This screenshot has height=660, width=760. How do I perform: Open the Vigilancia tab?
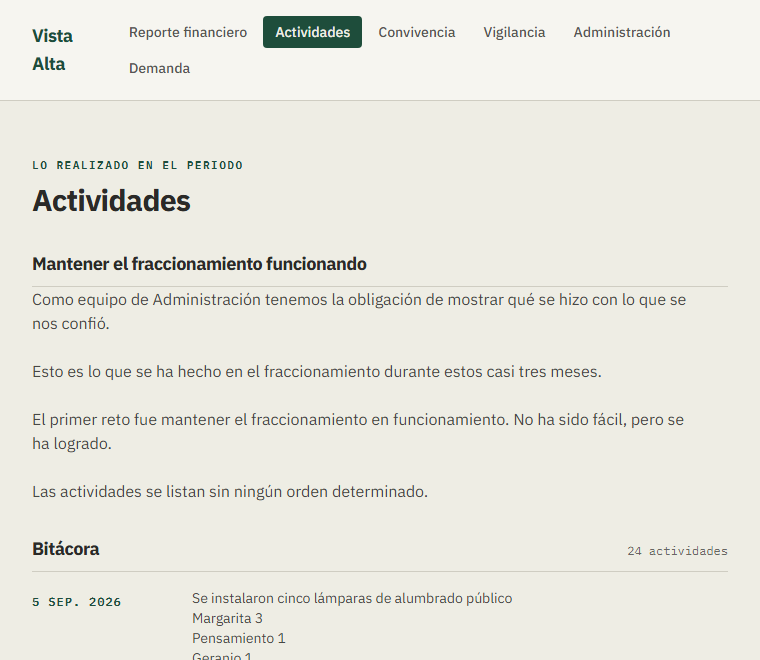point(514,32)
